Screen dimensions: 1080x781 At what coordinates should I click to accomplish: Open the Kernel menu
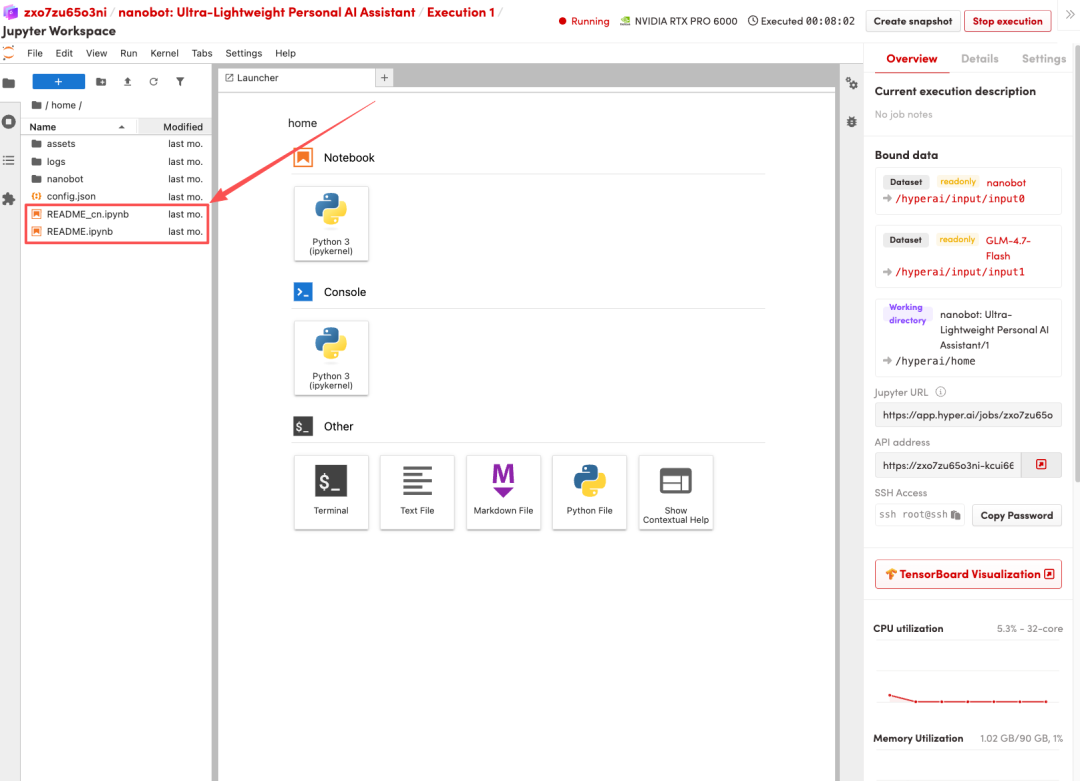(164, 53)
